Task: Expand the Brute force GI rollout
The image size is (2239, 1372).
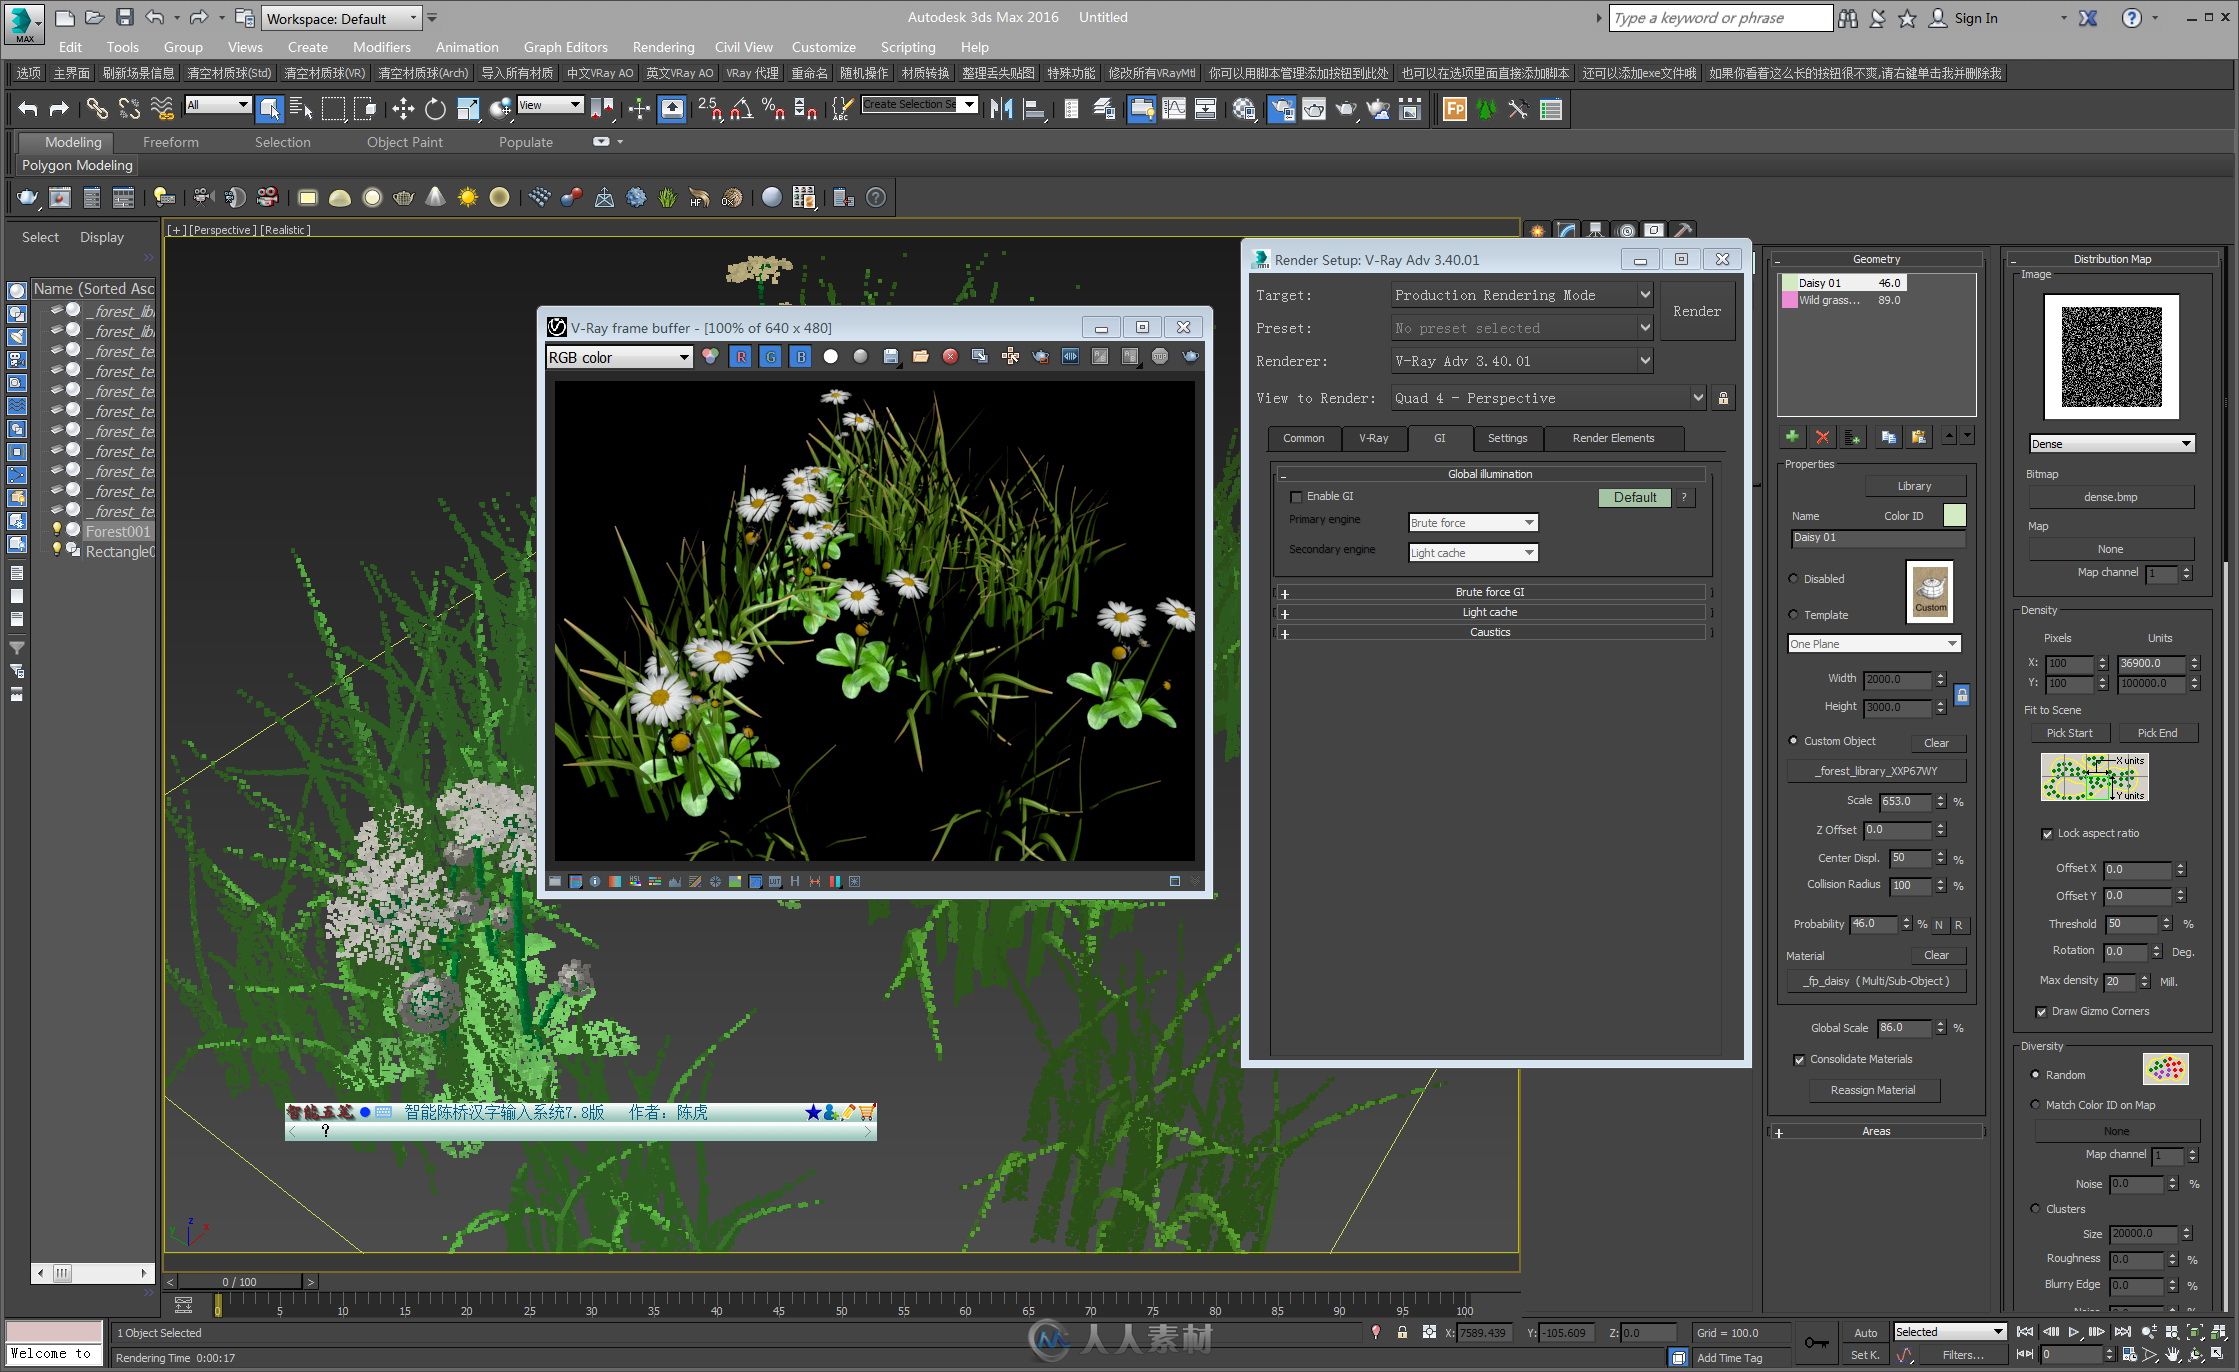Action: (x=1281, y=590)
